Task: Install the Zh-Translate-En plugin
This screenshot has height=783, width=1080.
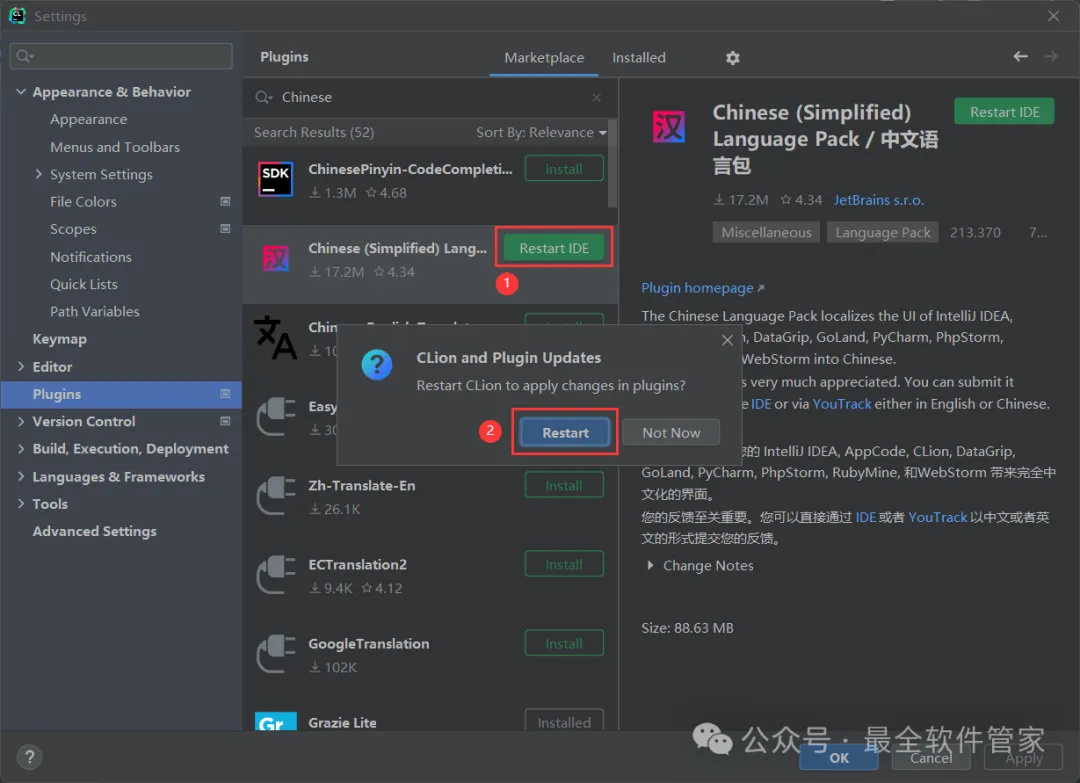Action: click(564, 486)
